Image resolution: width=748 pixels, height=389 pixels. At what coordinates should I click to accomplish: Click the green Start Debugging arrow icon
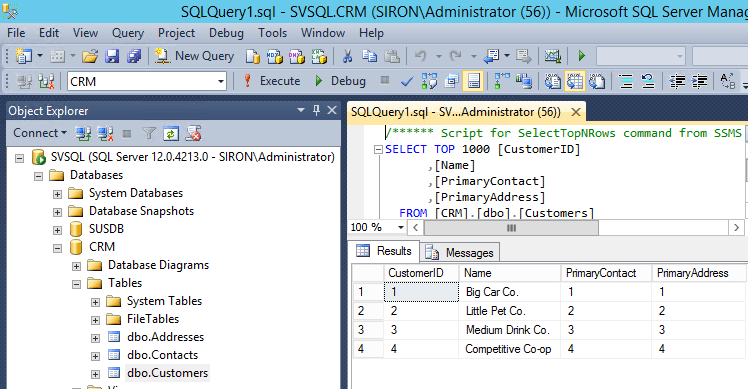tap(582, 56)
